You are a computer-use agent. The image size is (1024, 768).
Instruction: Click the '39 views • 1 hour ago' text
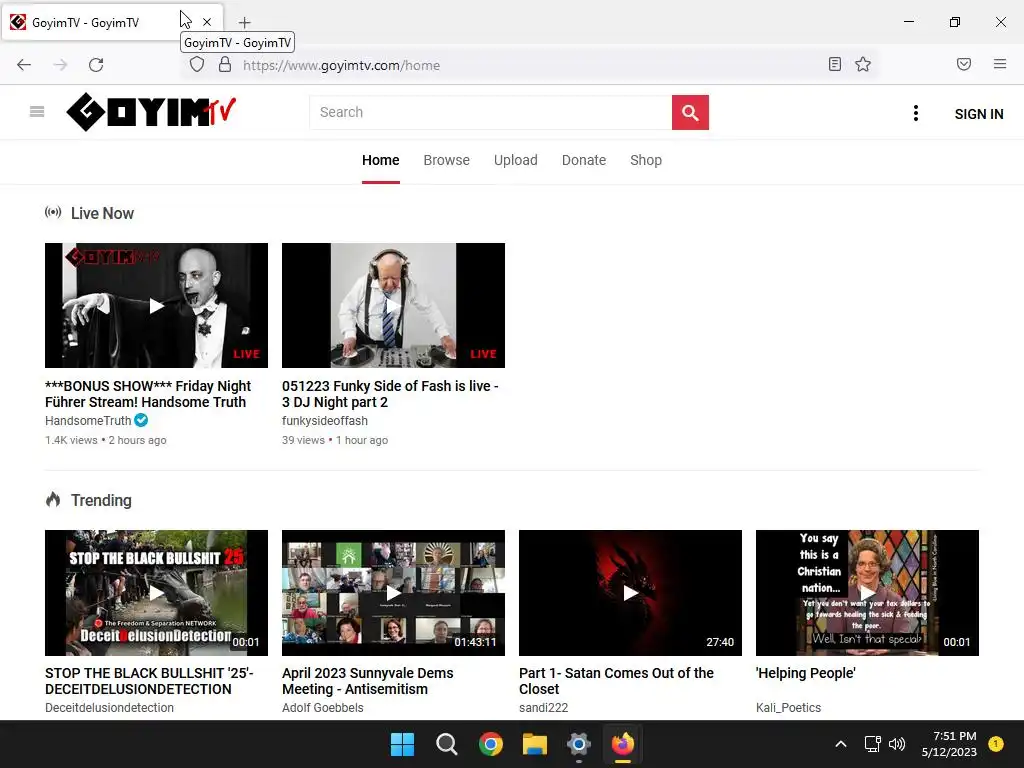point(335,440)
